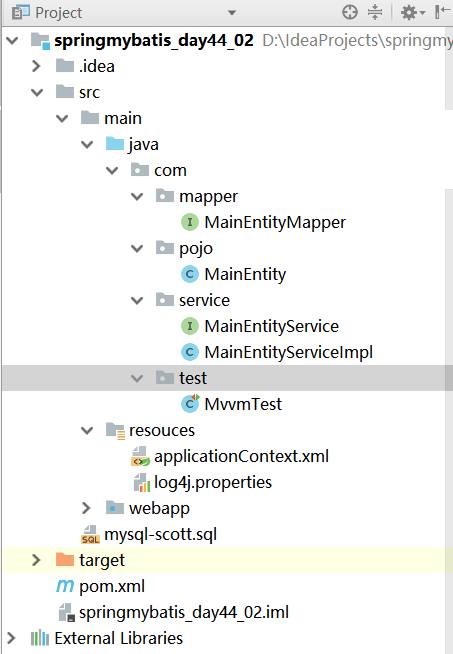This screenshot has width=453, height=654.
Task: Click the applicationContext.xml Spring config icon
Action: click(x=140, y=456)
